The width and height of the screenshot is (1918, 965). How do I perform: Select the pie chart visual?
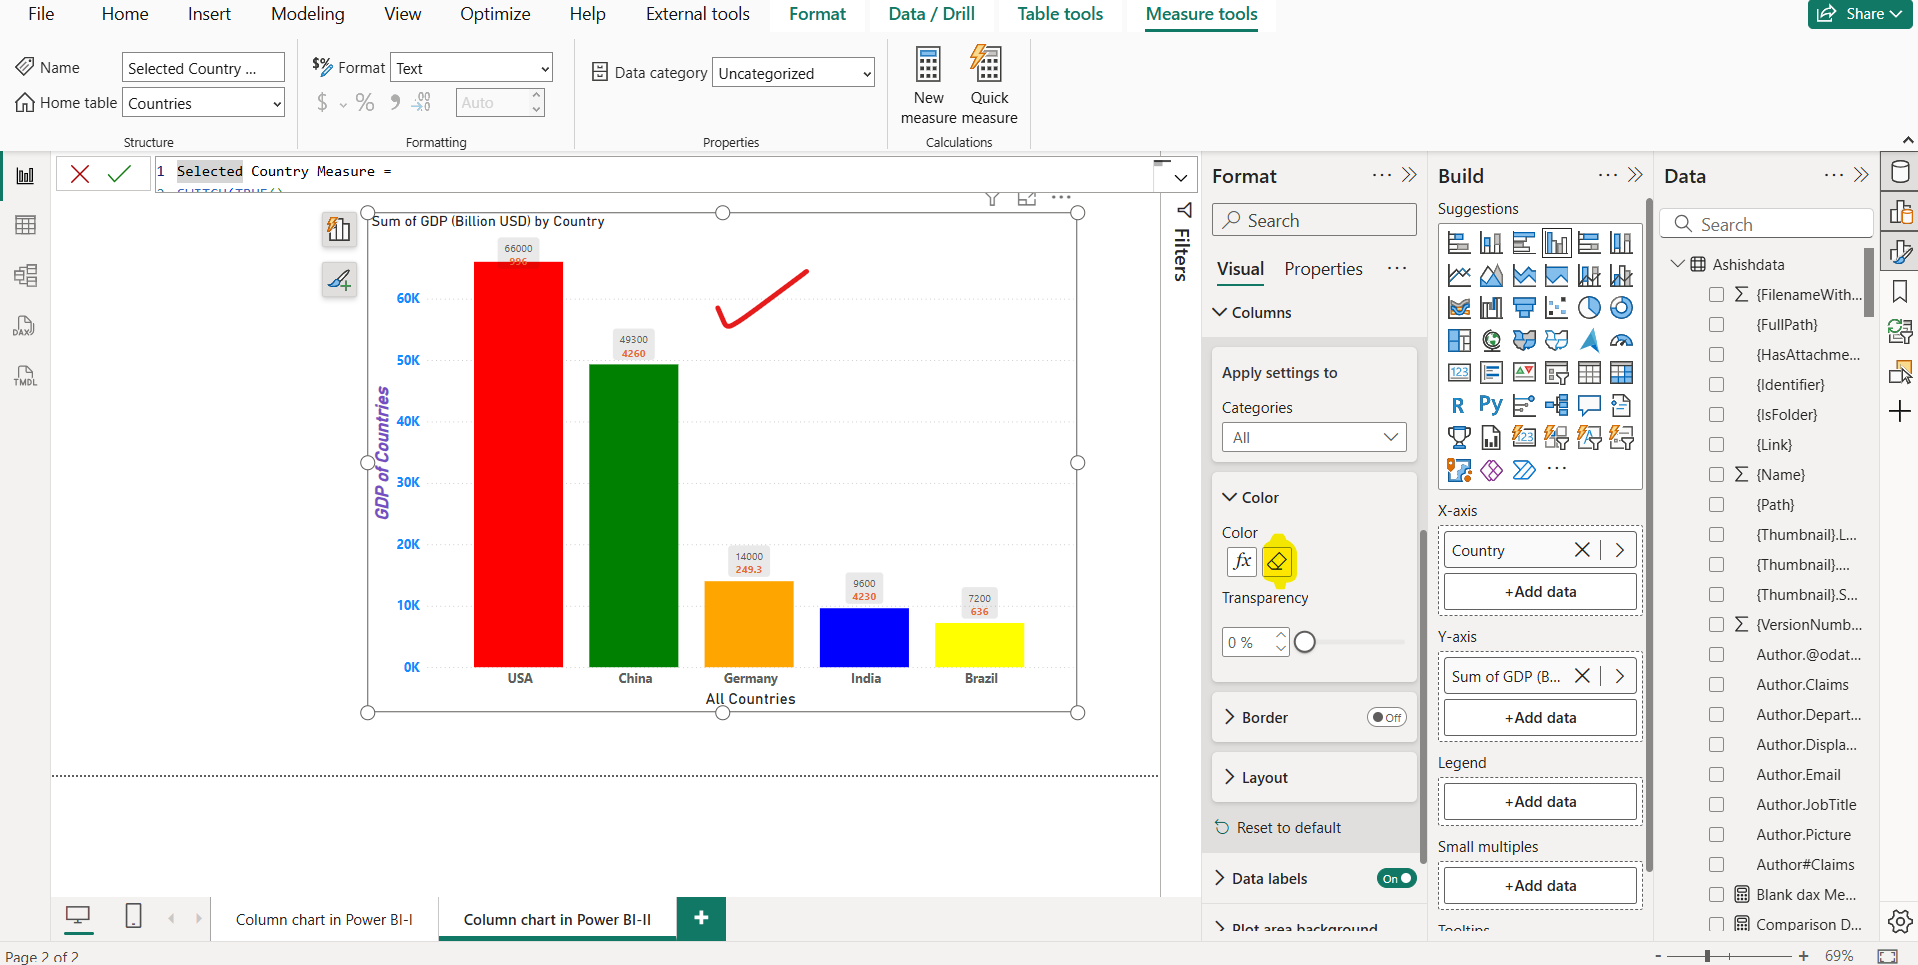(1590, 307)
